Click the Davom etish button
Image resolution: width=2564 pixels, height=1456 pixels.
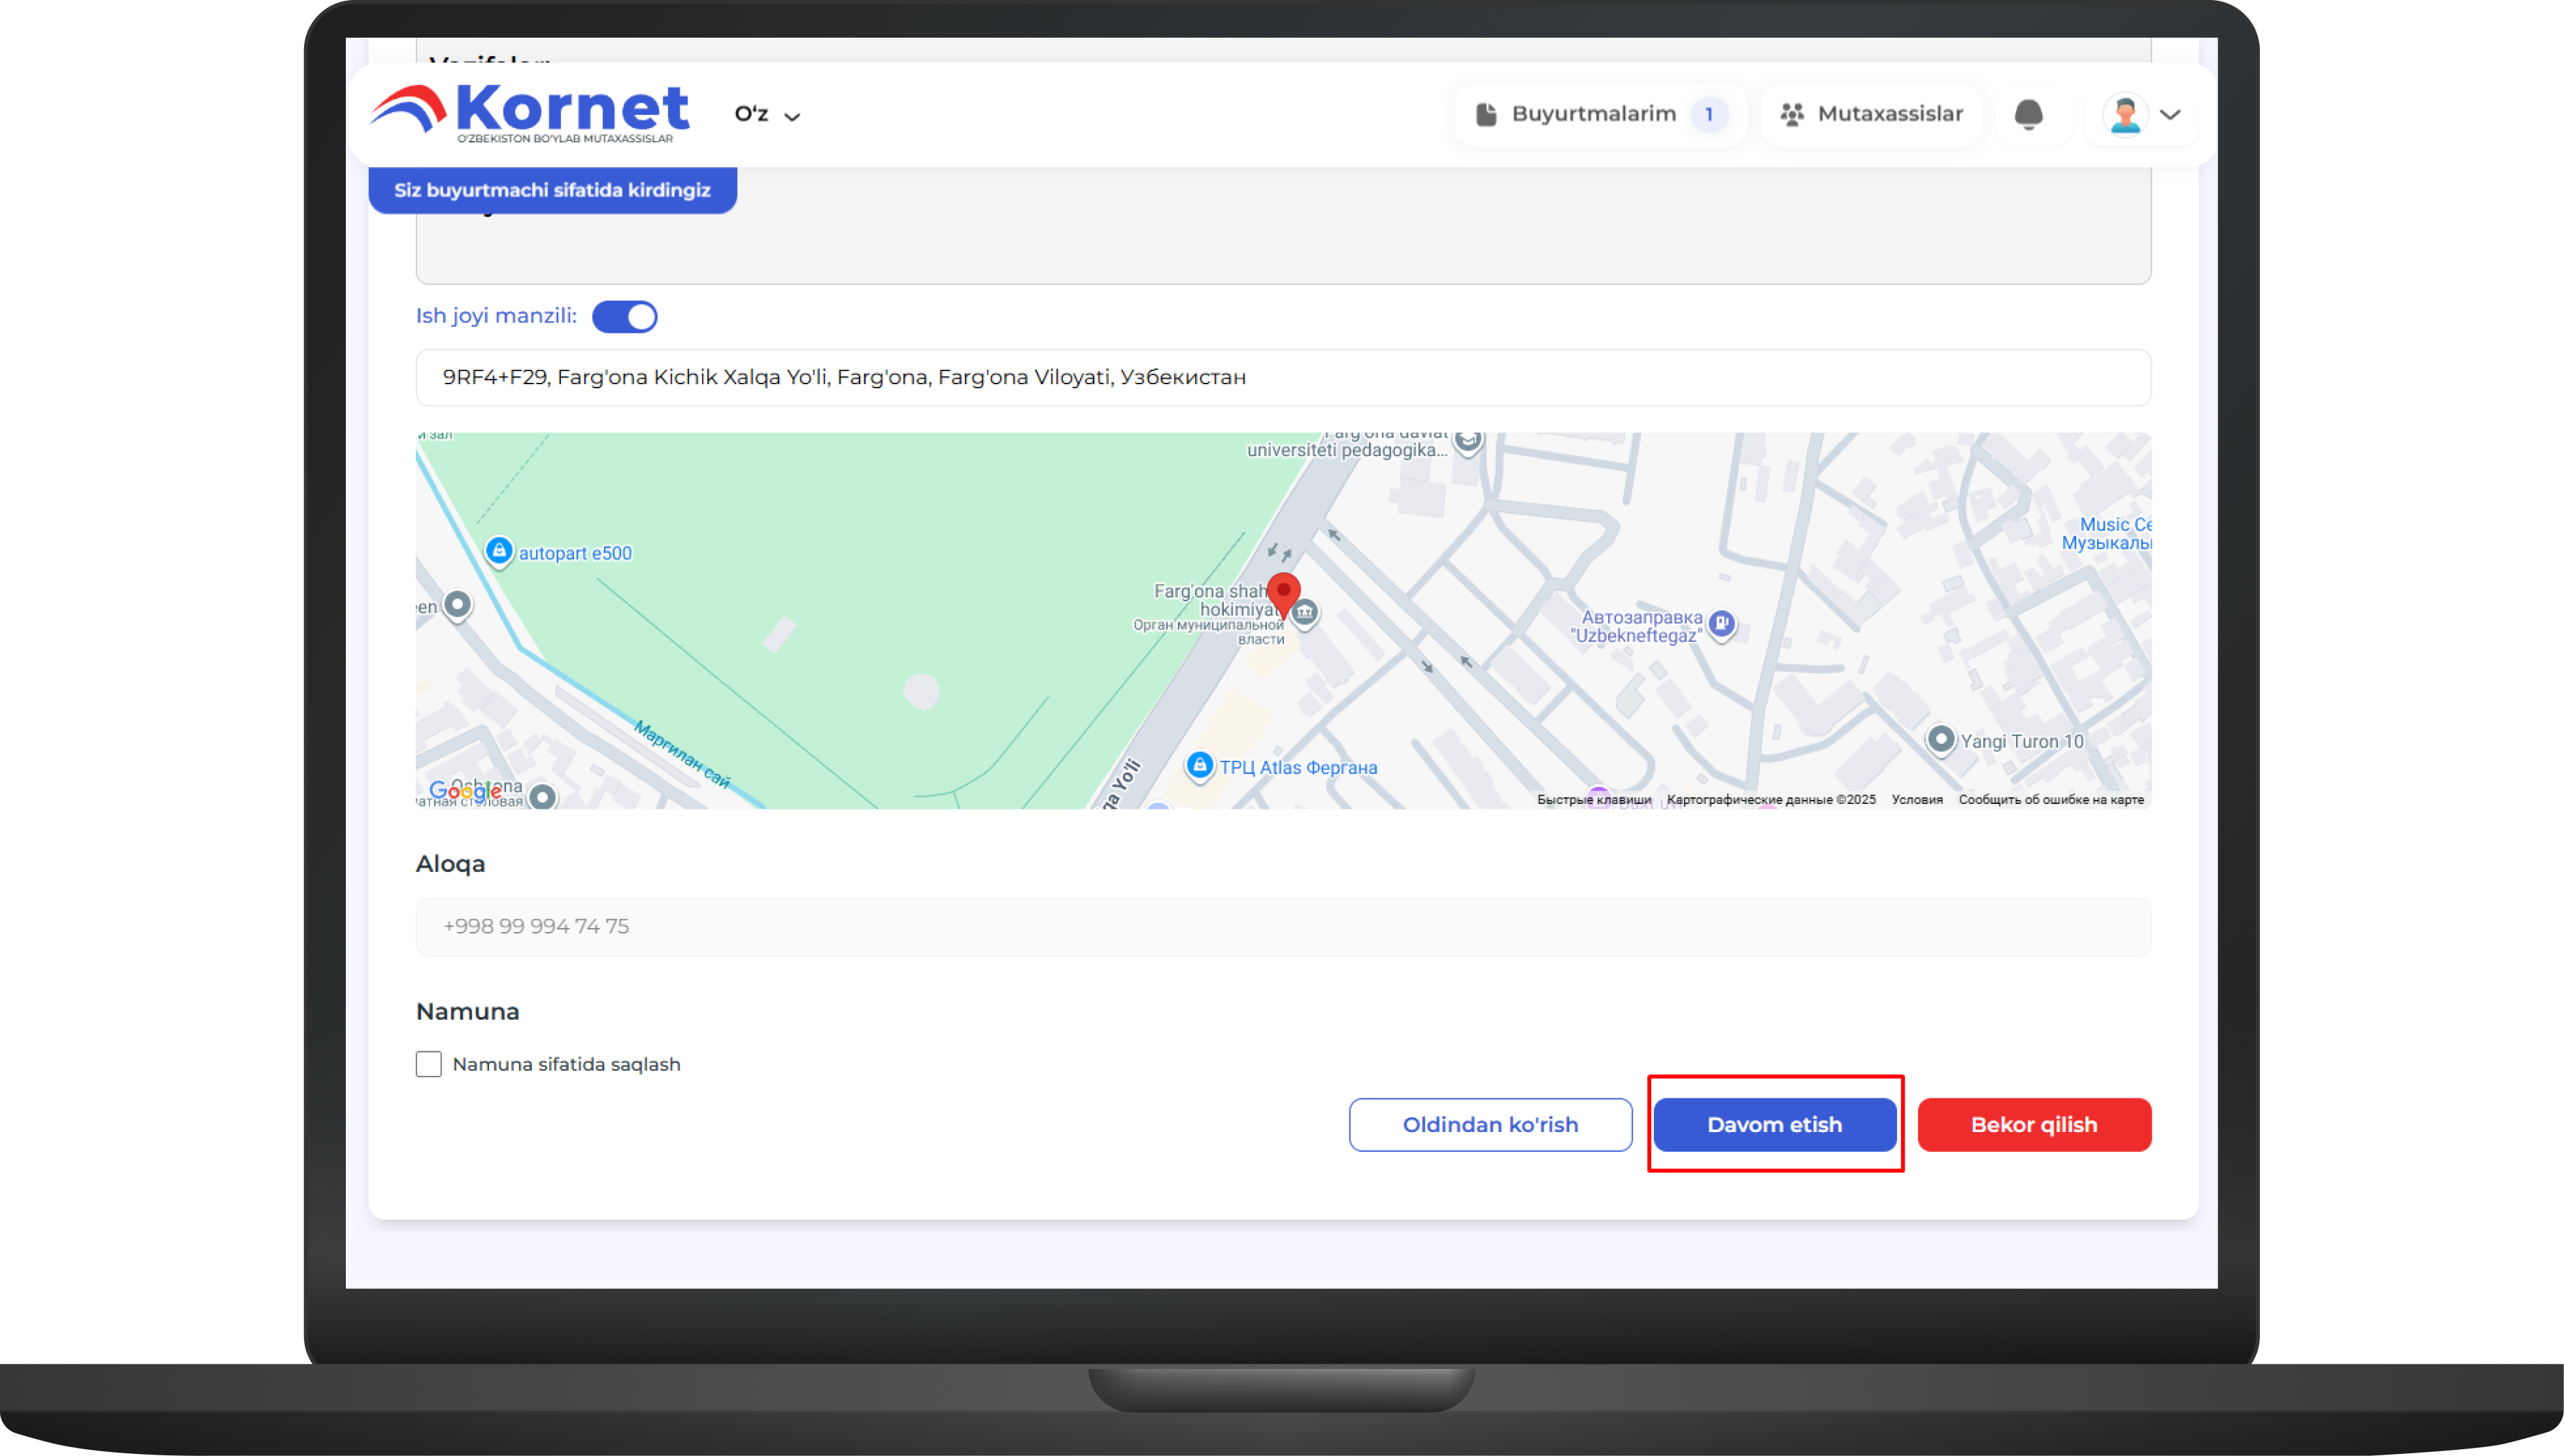1774,1124
